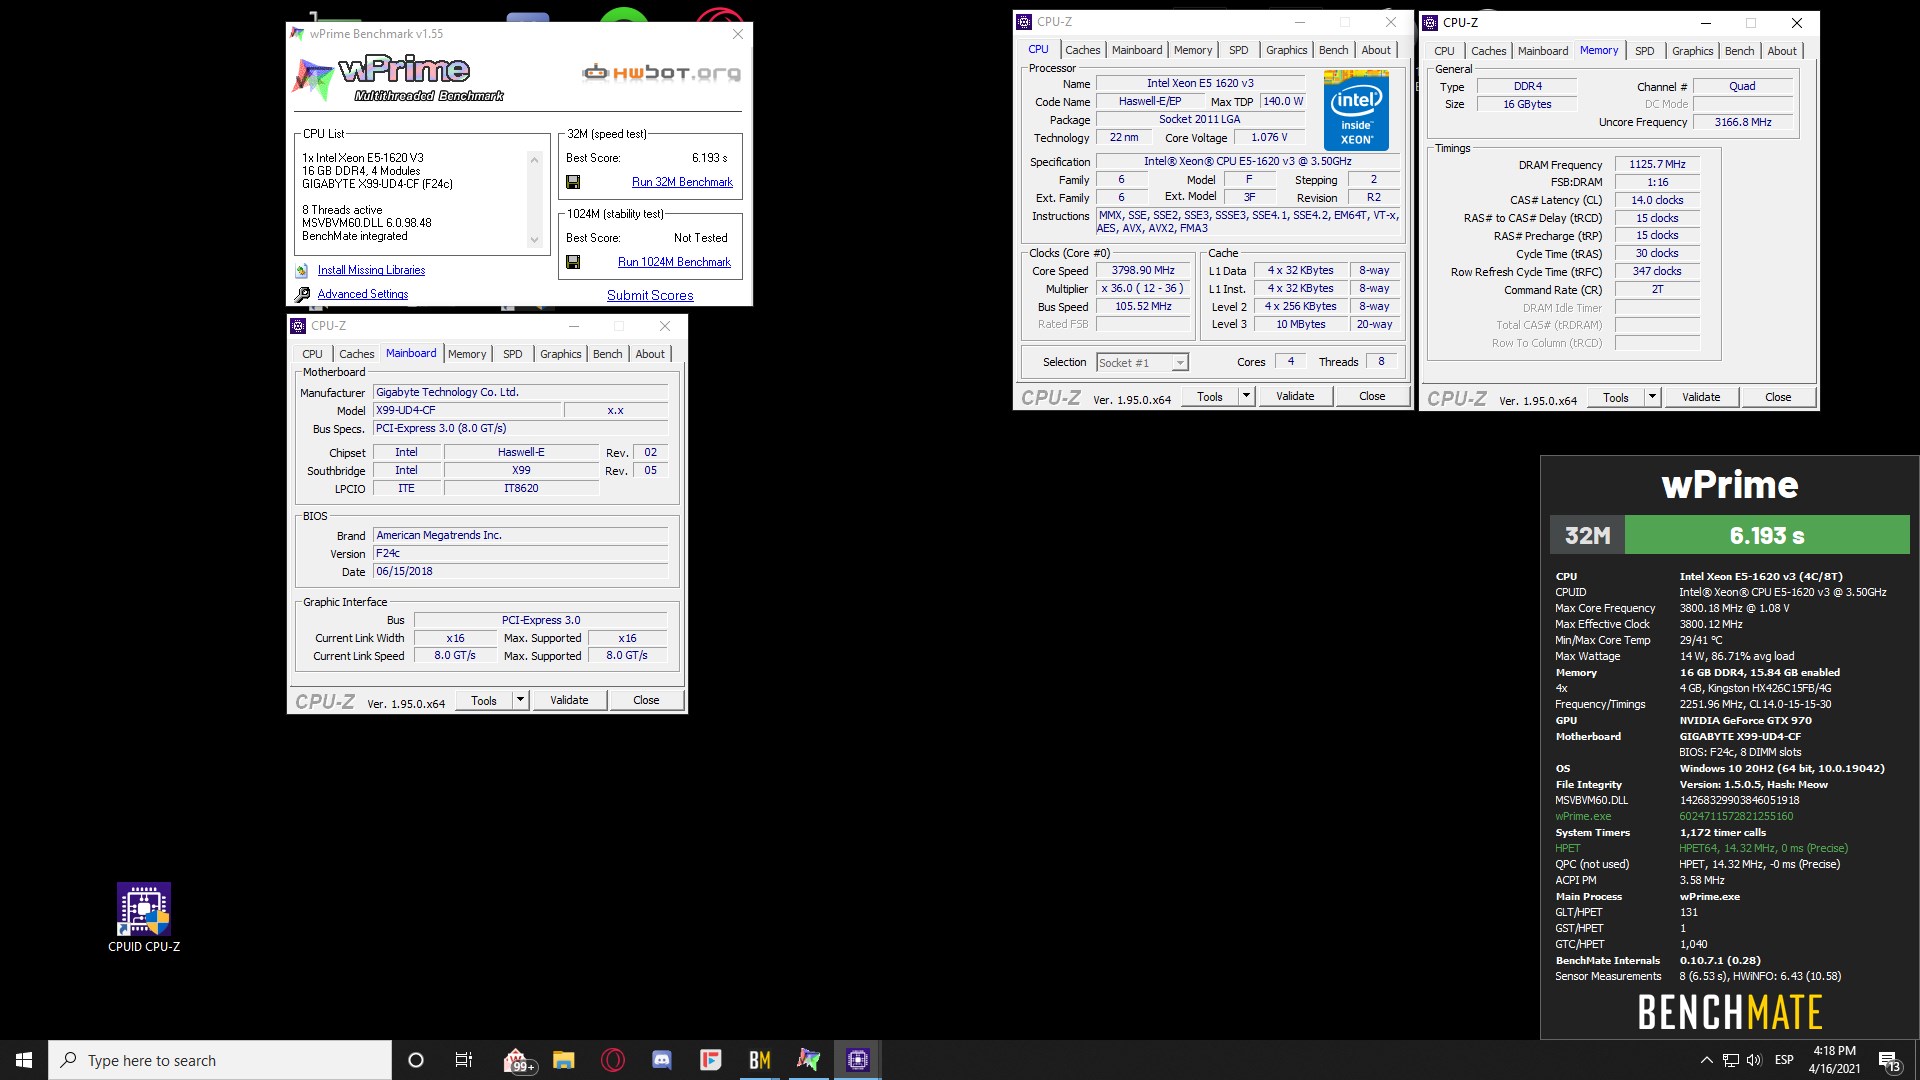Click the Run 1024M Benchmark link
Screen dimensions: 1920x1080
[x=674, y=262]
